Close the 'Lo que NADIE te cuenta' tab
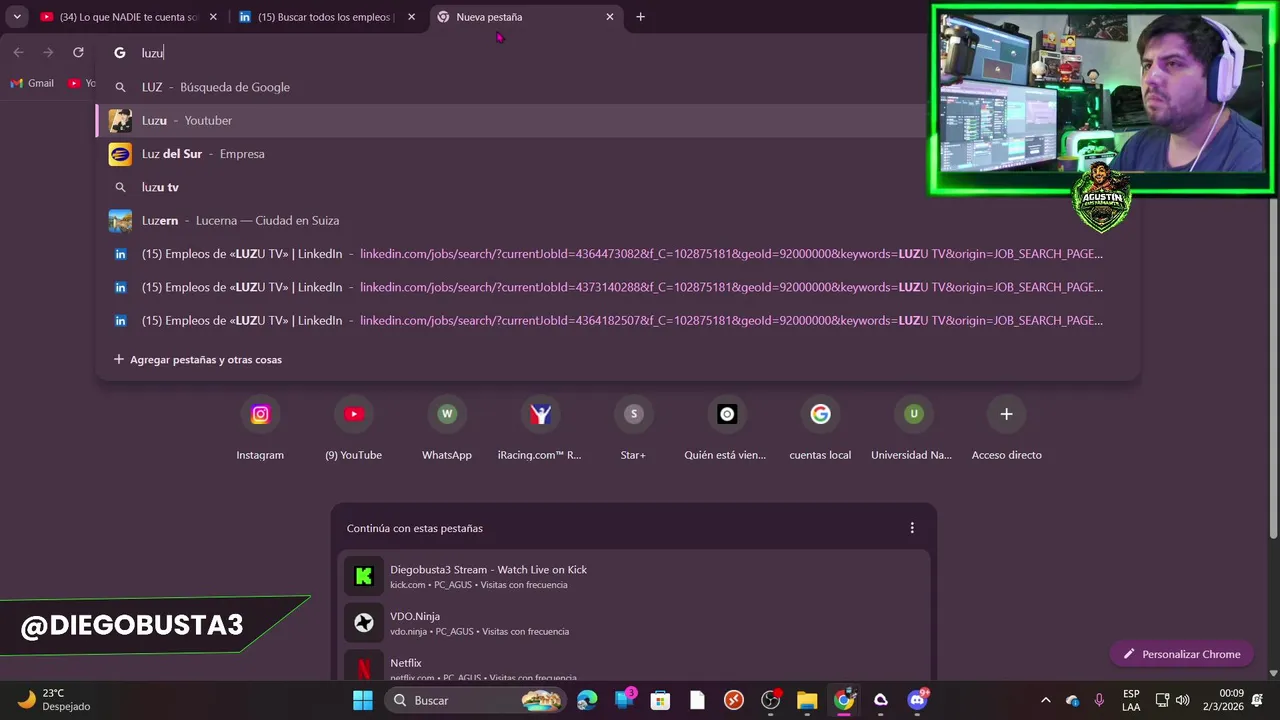 [x=213, y=17]
